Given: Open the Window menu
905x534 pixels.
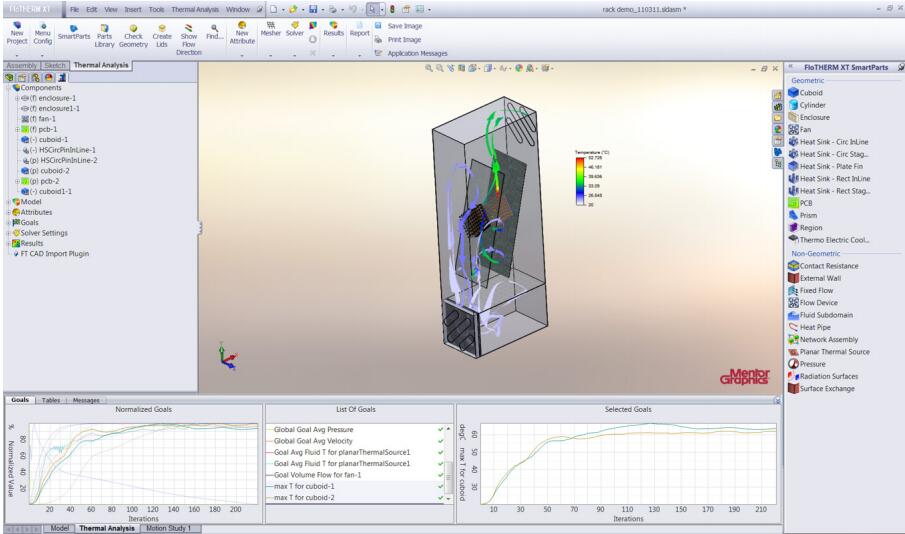Looking at the screenshot, I should pos(238,9).
